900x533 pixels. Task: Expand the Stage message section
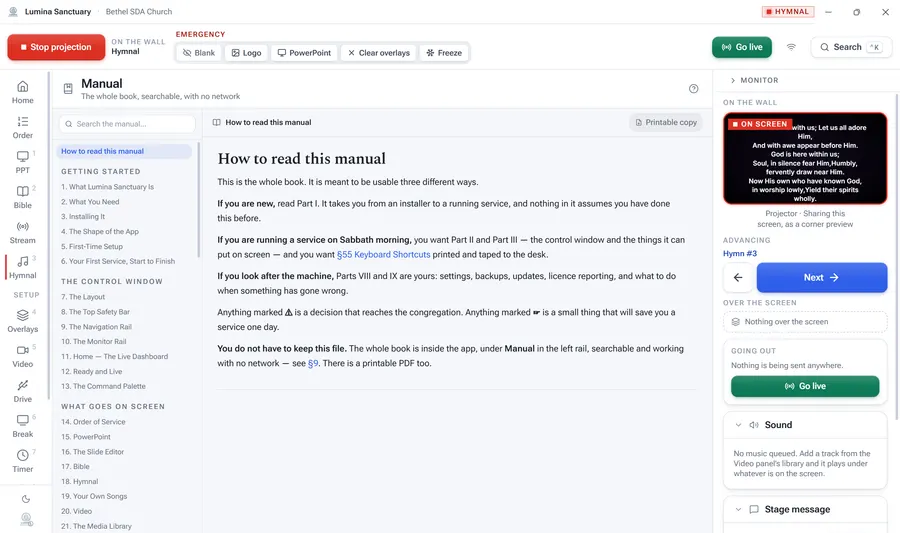805,509
